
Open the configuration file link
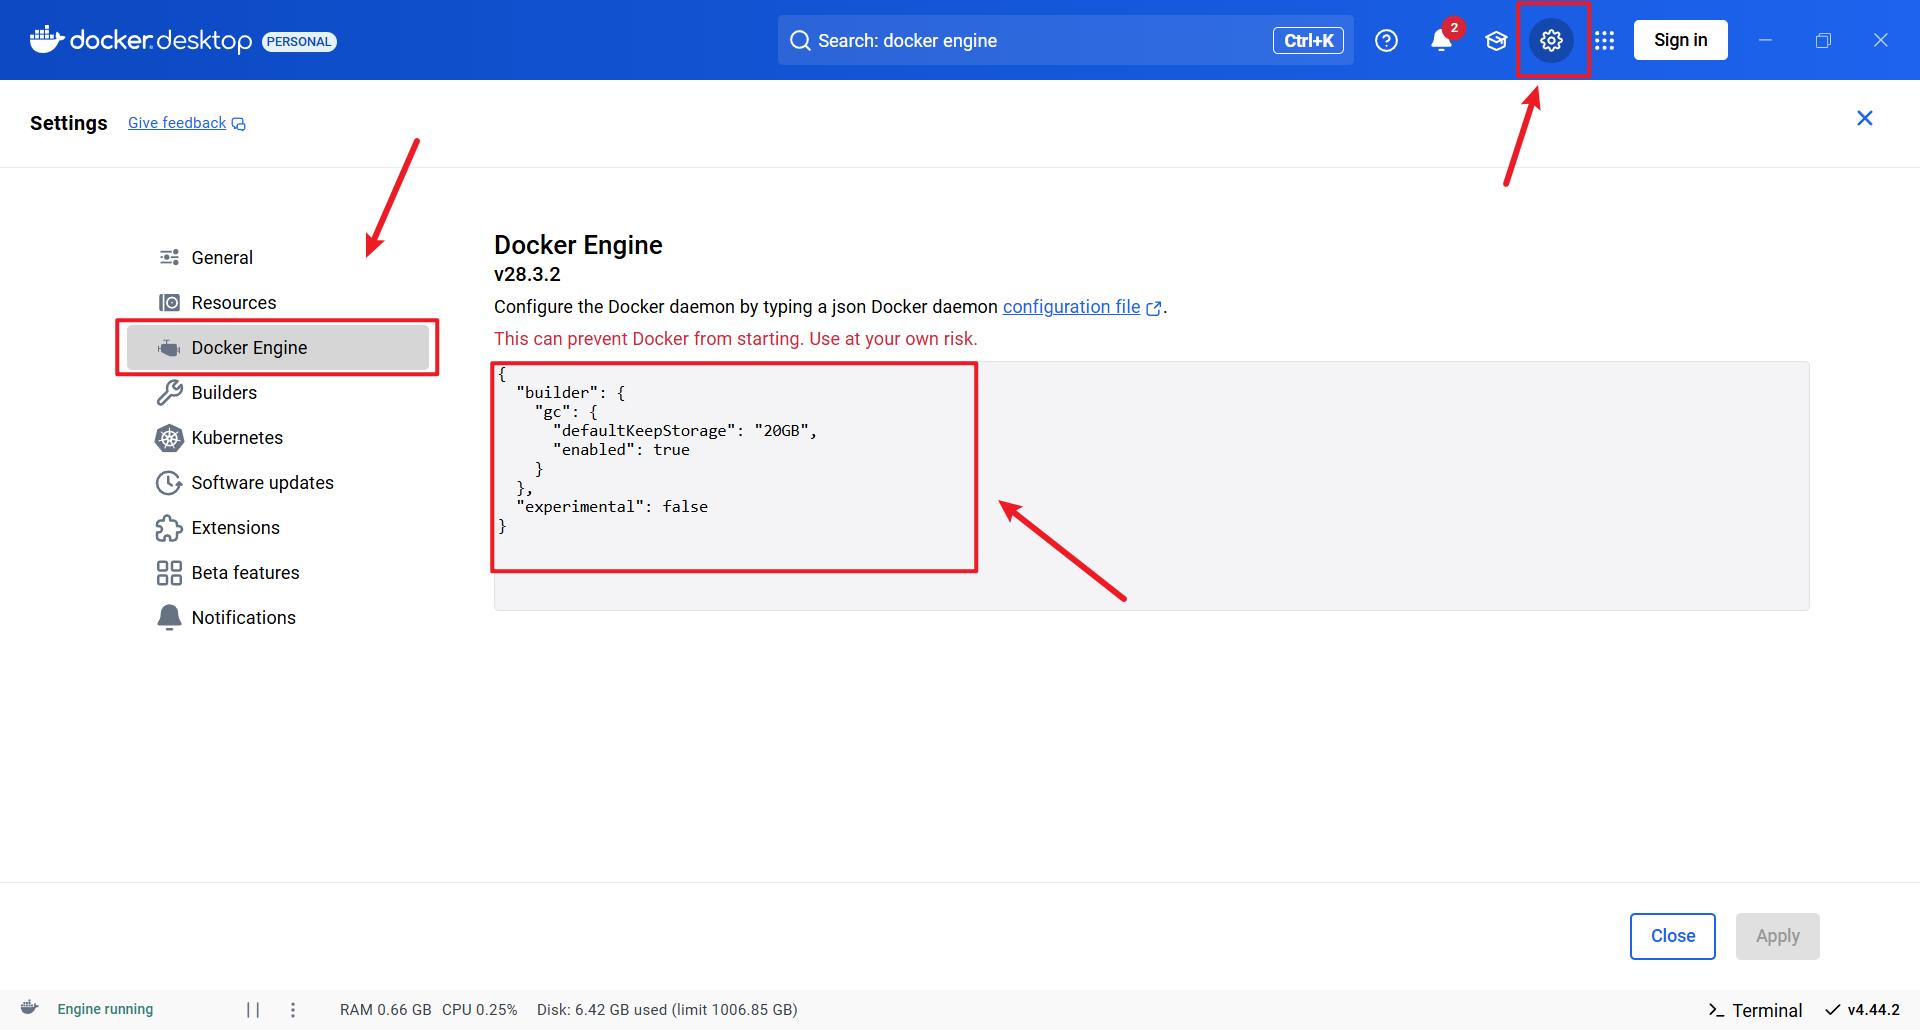coord(1071,307)
